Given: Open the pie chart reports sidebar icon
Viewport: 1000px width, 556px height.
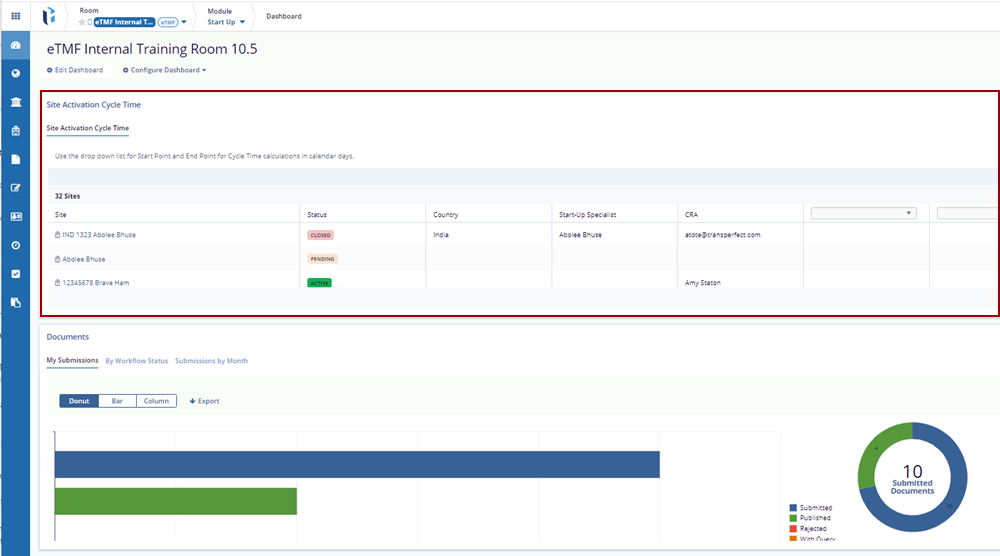Looking at the screenshot, I should tap(15, 74).
